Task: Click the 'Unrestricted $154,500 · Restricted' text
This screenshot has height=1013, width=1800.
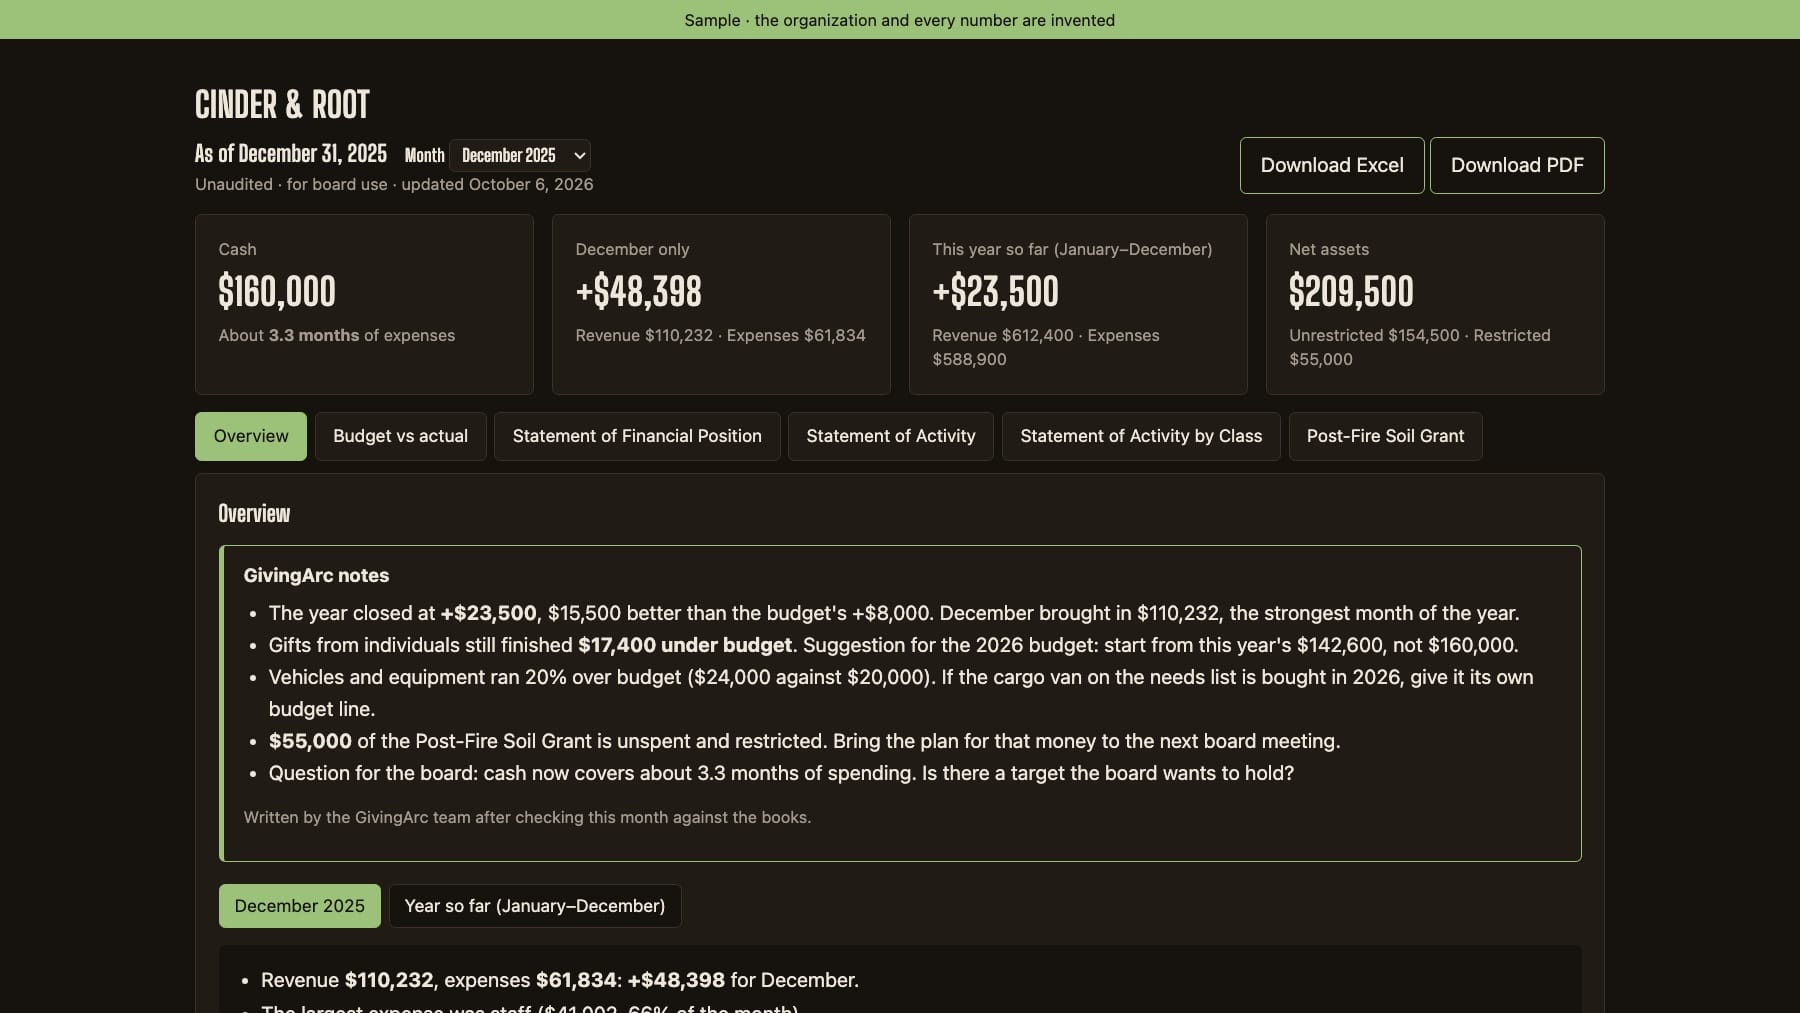Action: coord(1420,336)
